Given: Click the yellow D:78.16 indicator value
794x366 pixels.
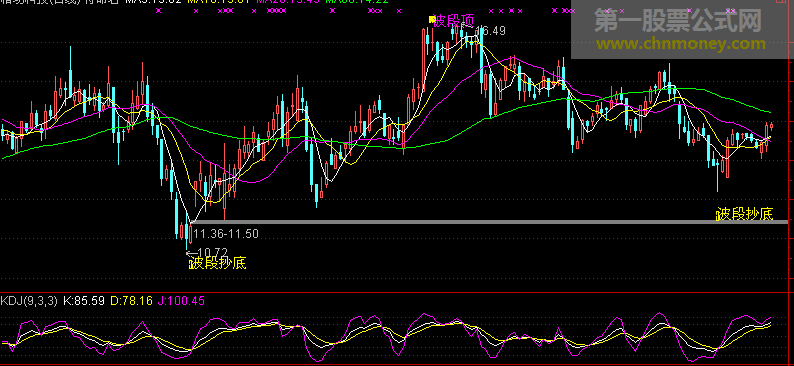Looking at the screenshot, I should (x=131, y=301).
